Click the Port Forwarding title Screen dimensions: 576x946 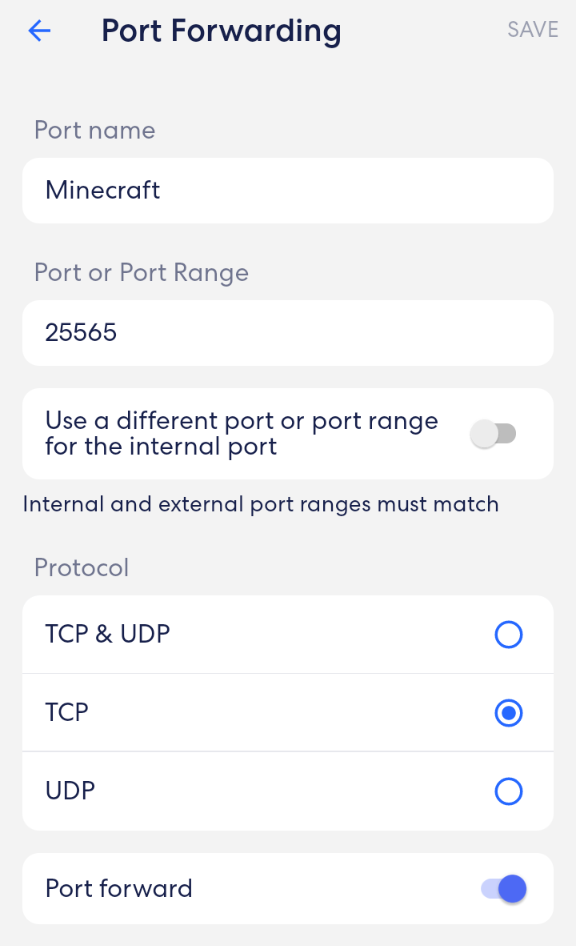click(x=221, y=31)
